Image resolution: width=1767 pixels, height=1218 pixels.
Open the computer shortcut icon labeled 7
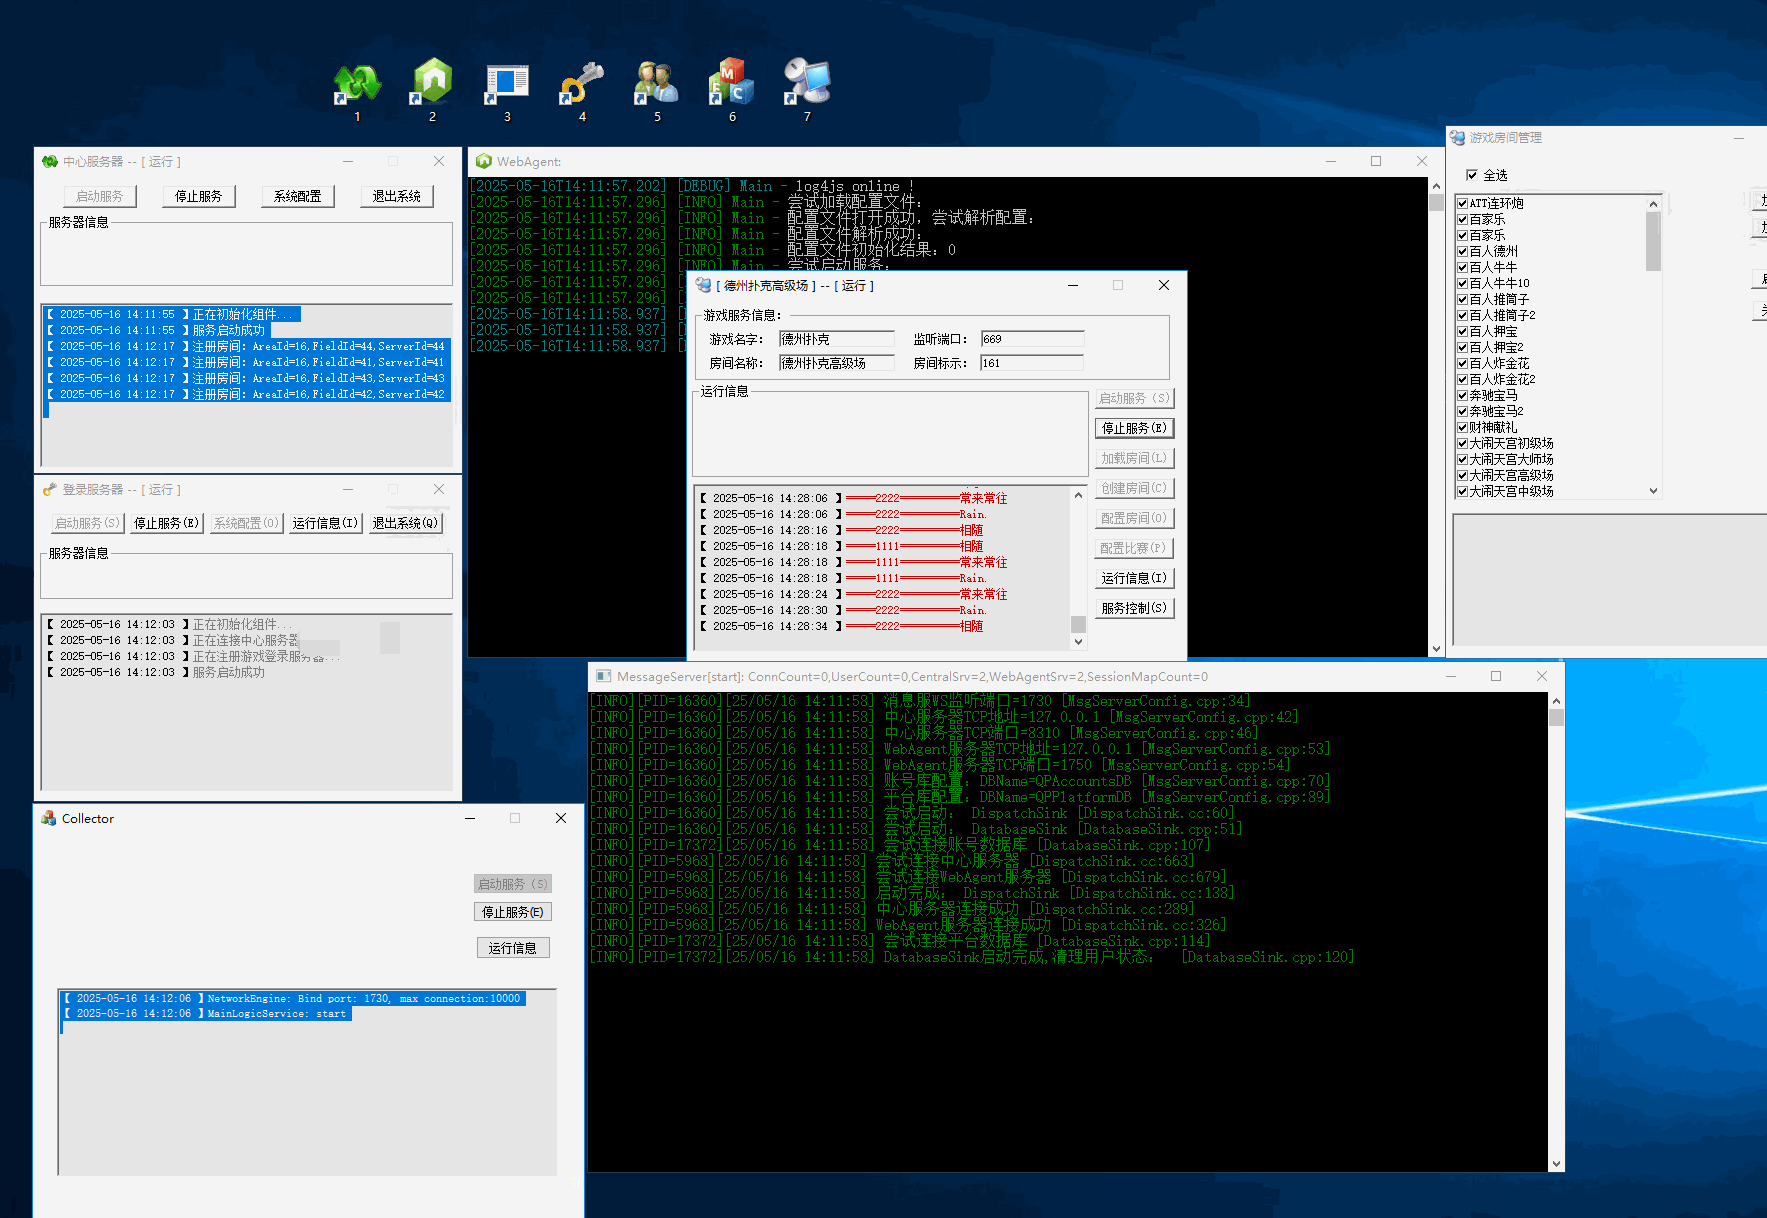click(x=807, y=85)
